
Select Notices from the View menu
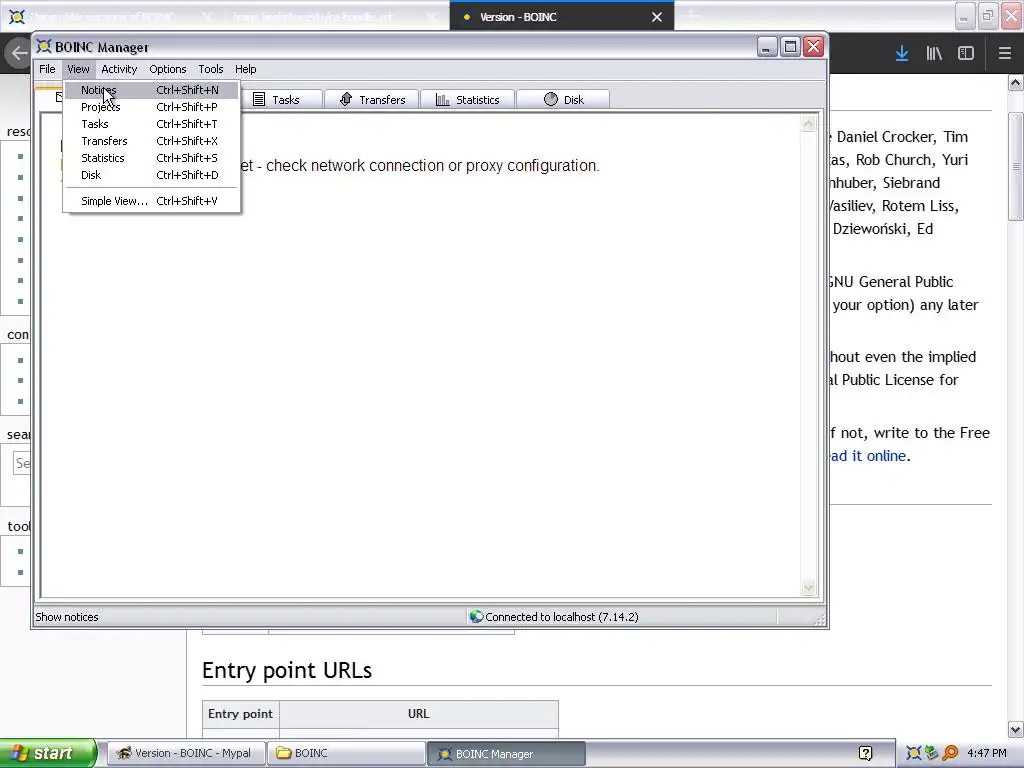click(x=152, y=90)
